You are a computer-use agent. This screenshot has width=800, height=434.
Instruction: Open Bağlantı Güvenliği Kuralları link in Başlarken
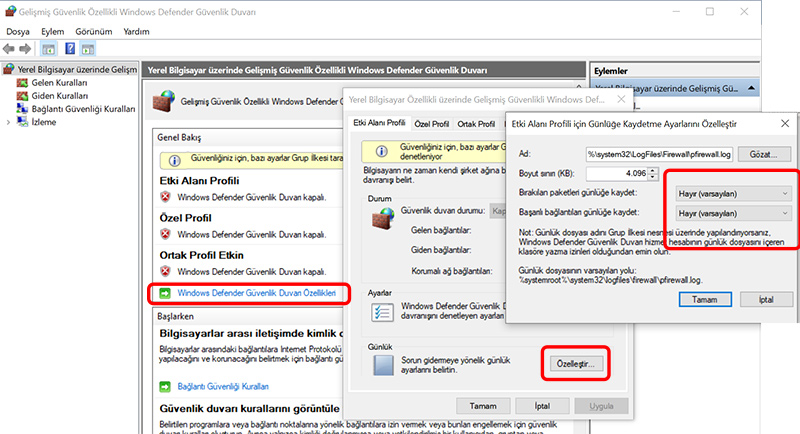[x=223, y=387]
